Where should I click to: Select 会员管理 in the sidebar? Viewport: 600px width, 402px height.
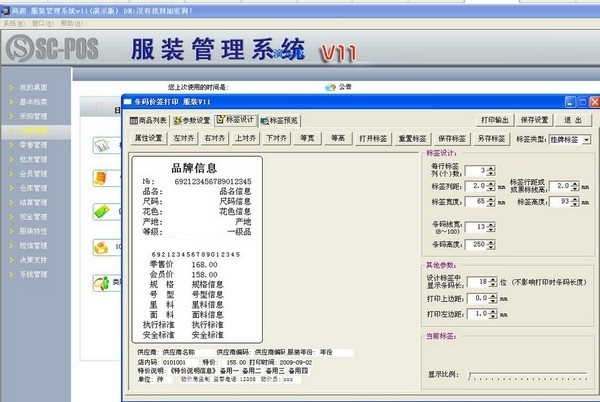pyautogui.click(x=33, y=174)
